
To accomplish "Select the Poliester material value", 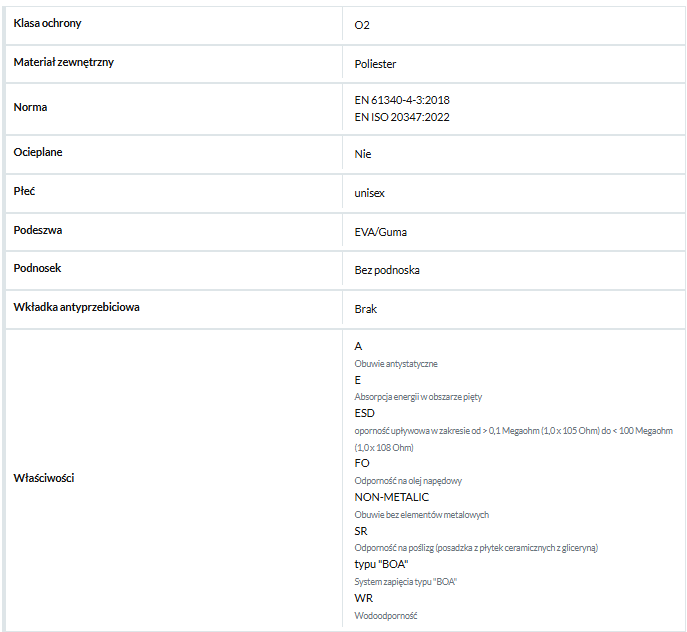I will 375,64.
